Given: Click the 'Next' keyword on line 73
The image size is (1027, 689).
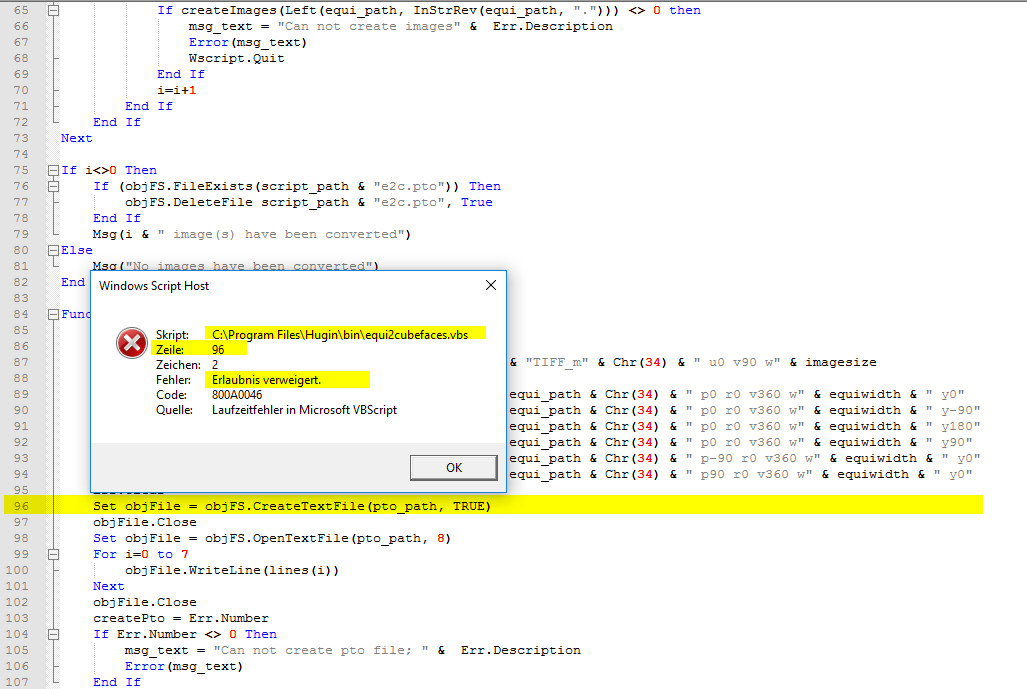Looking at the screenshot, I should click(x=77, y=138).
